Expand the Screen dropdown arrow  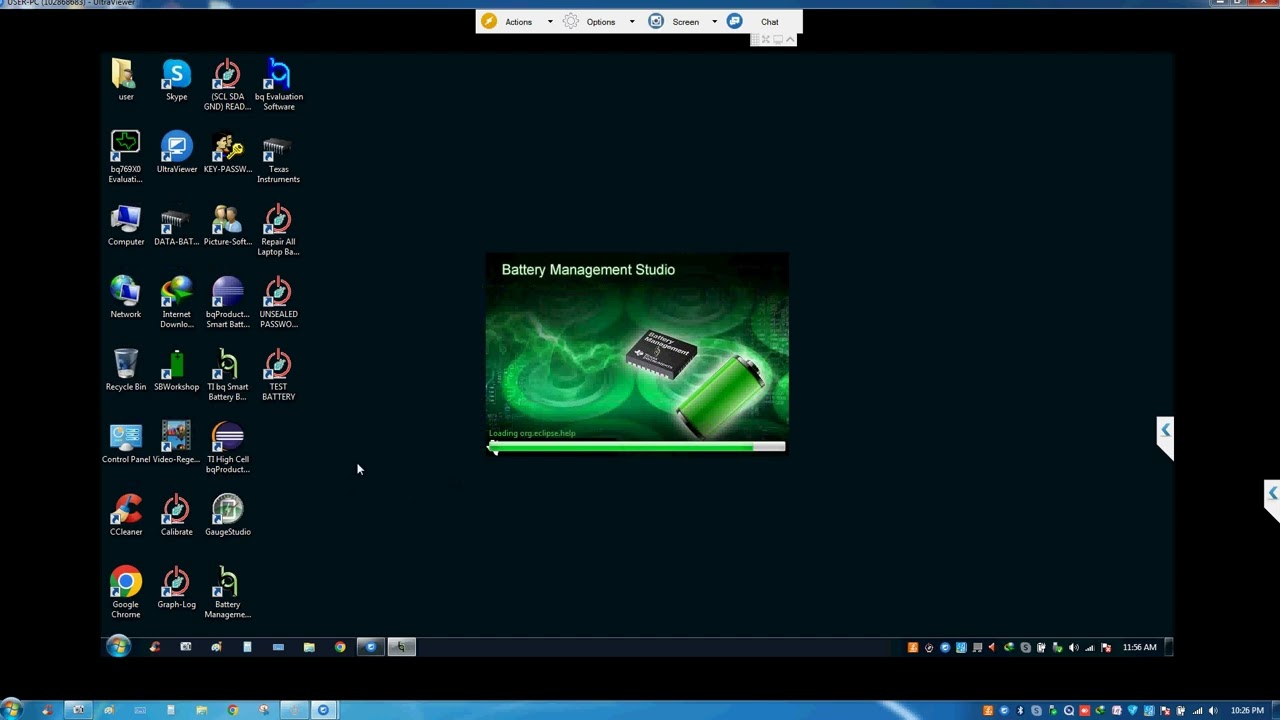point(714,22)
